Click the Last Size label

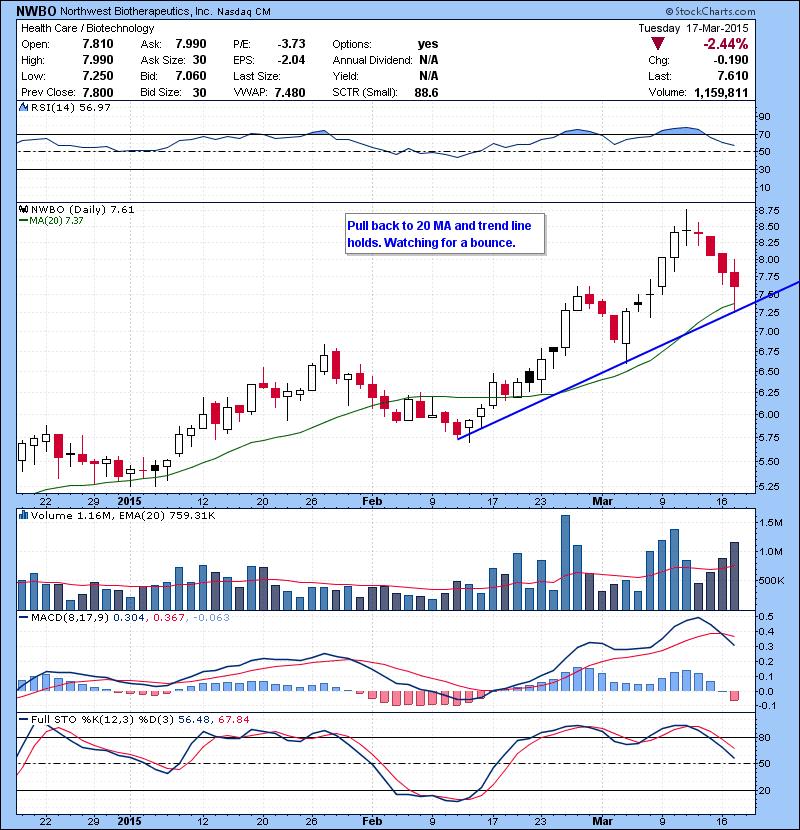coord(257,76)
